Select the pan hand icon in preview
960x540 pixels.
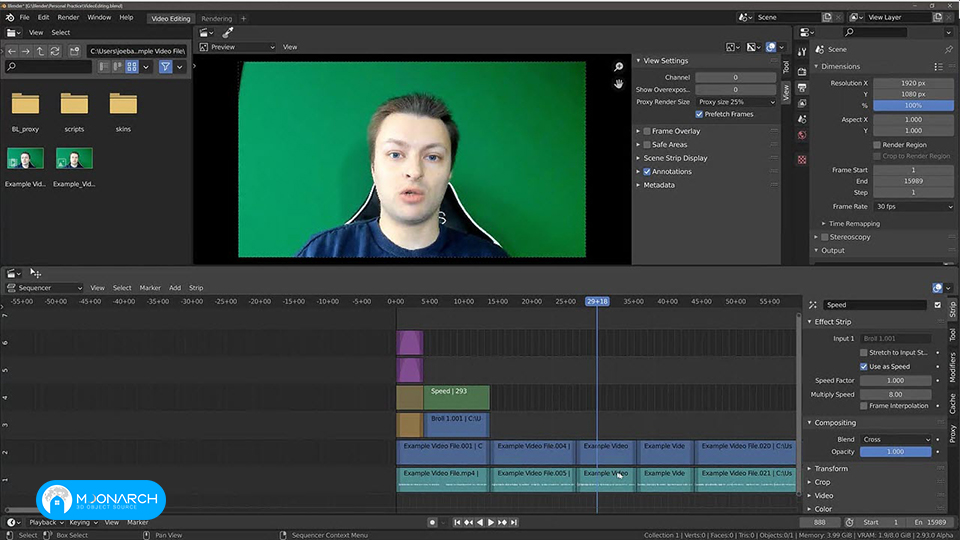click(618, 84)
